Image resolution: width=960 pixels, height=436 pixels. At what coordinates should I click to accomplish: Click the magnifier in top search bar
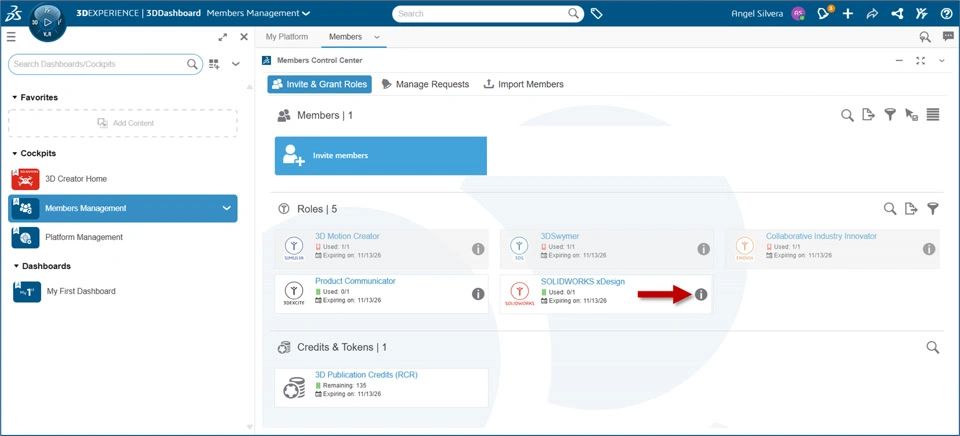pos(573,13)
